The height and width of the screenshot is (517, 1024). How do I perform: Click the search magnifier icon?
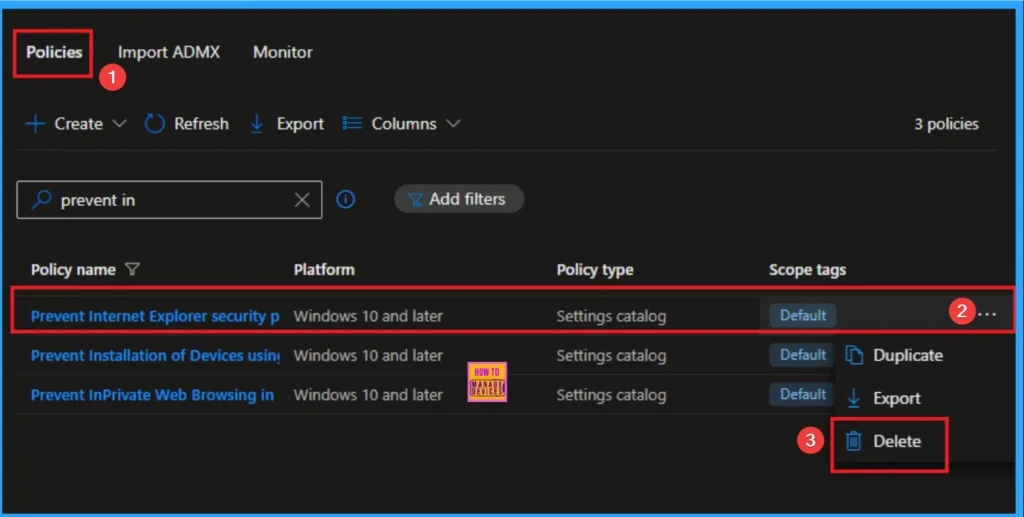click(x=41, y=199)
